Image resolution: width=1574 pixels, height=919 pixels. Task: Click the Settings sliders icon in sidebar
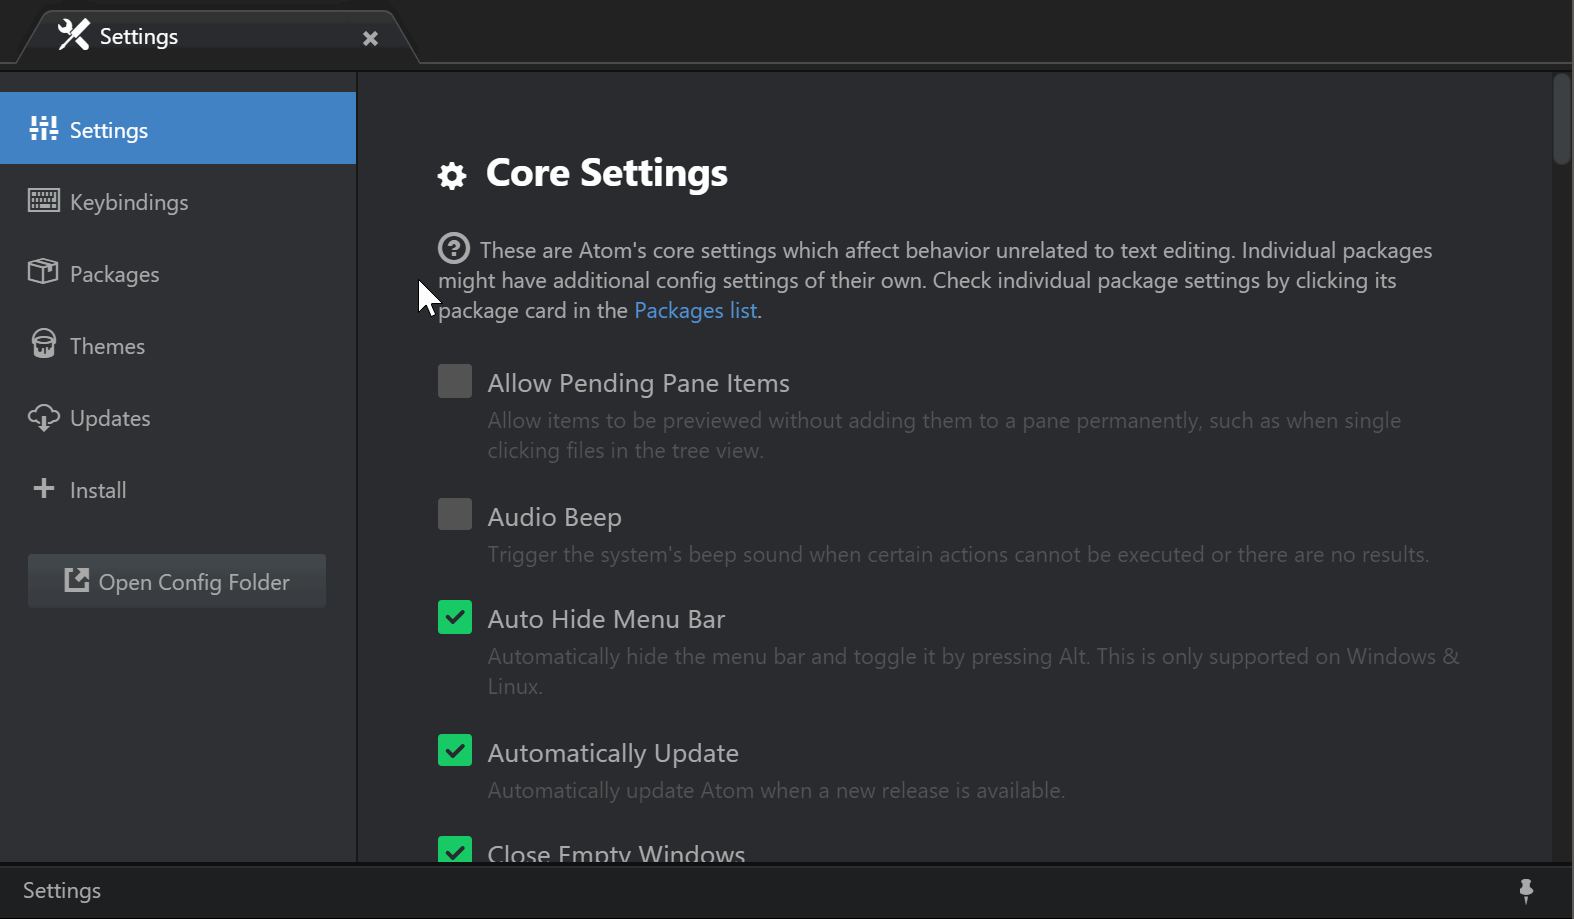click(43, 129)
